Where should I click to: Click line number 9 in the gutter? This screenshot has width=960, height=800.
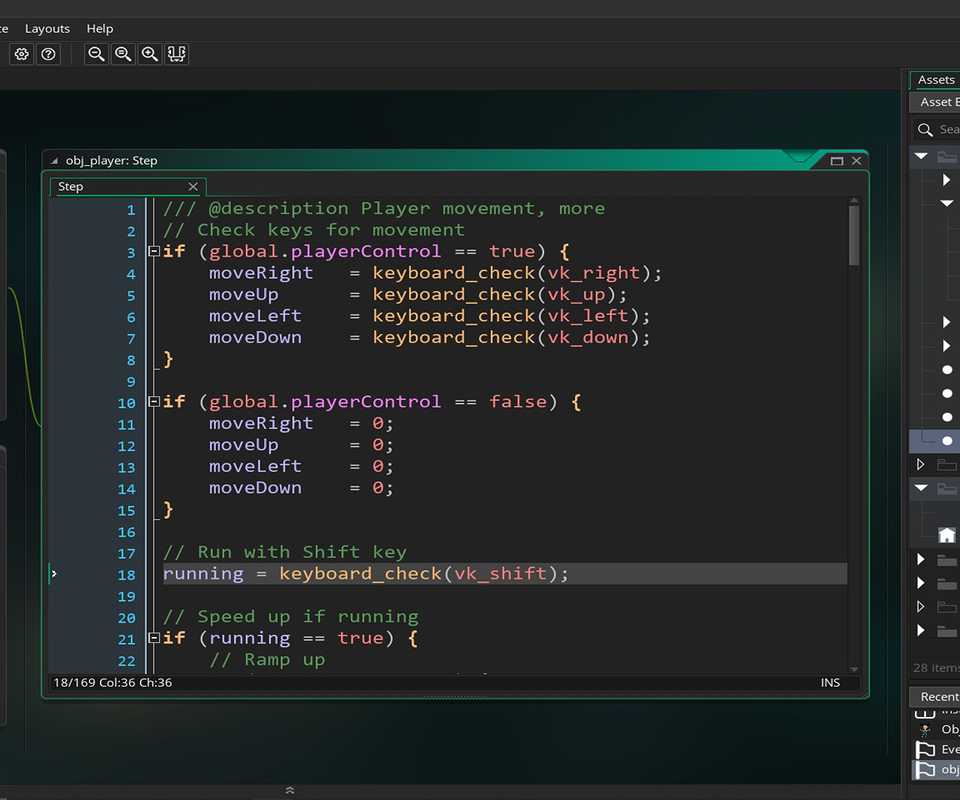131,382
